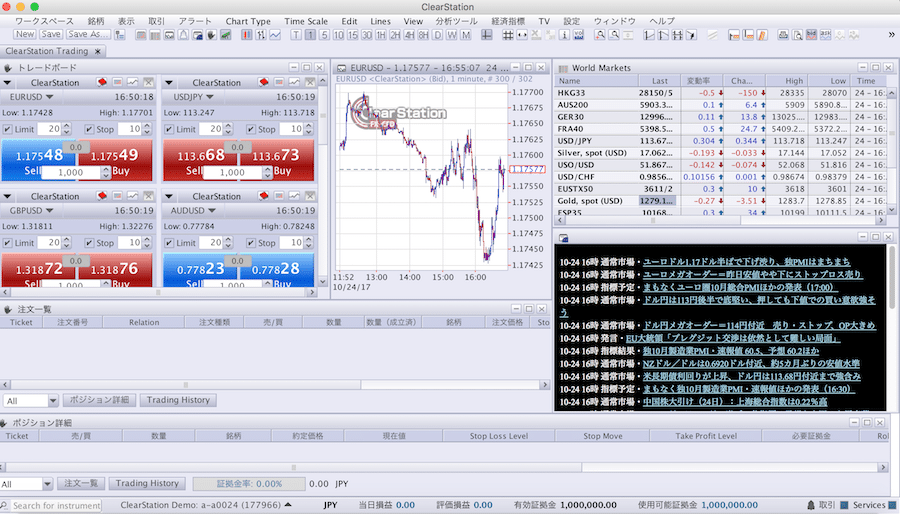
Task: Toggle the volume 'vol' icon
Action: (x=579, y=35)
